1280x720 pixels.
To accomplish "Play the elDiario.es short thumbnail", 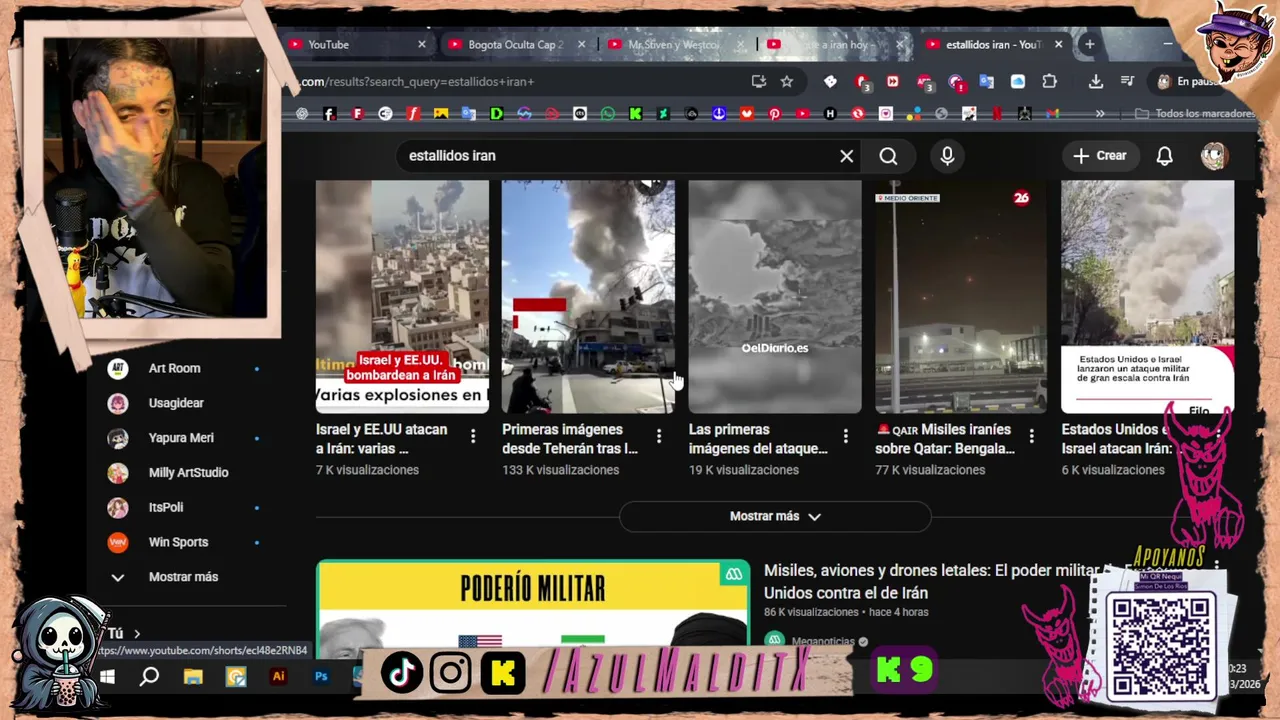I will pyautogui.click(x=775, y=296).
